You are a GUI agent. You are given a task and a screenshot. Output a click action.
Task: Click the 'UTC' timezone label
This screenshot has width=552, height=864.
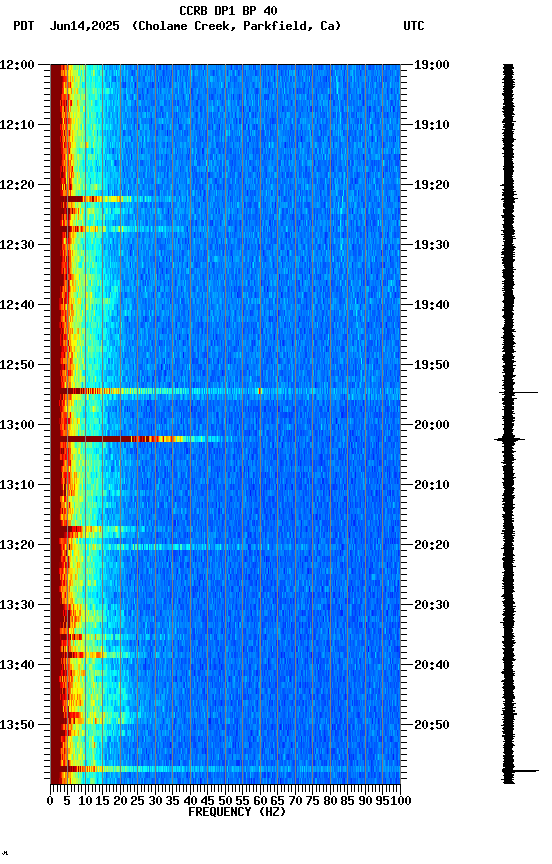(414, 26)
